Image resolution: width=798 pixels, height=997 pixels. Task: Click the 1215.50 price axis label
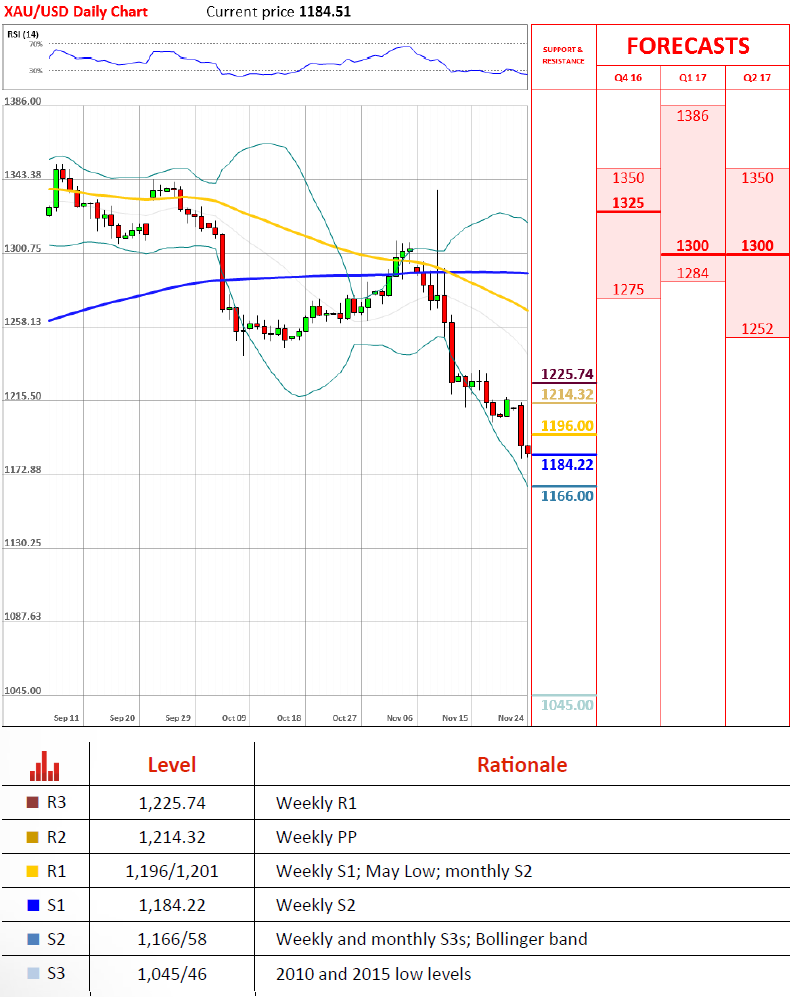coord(22,396)
